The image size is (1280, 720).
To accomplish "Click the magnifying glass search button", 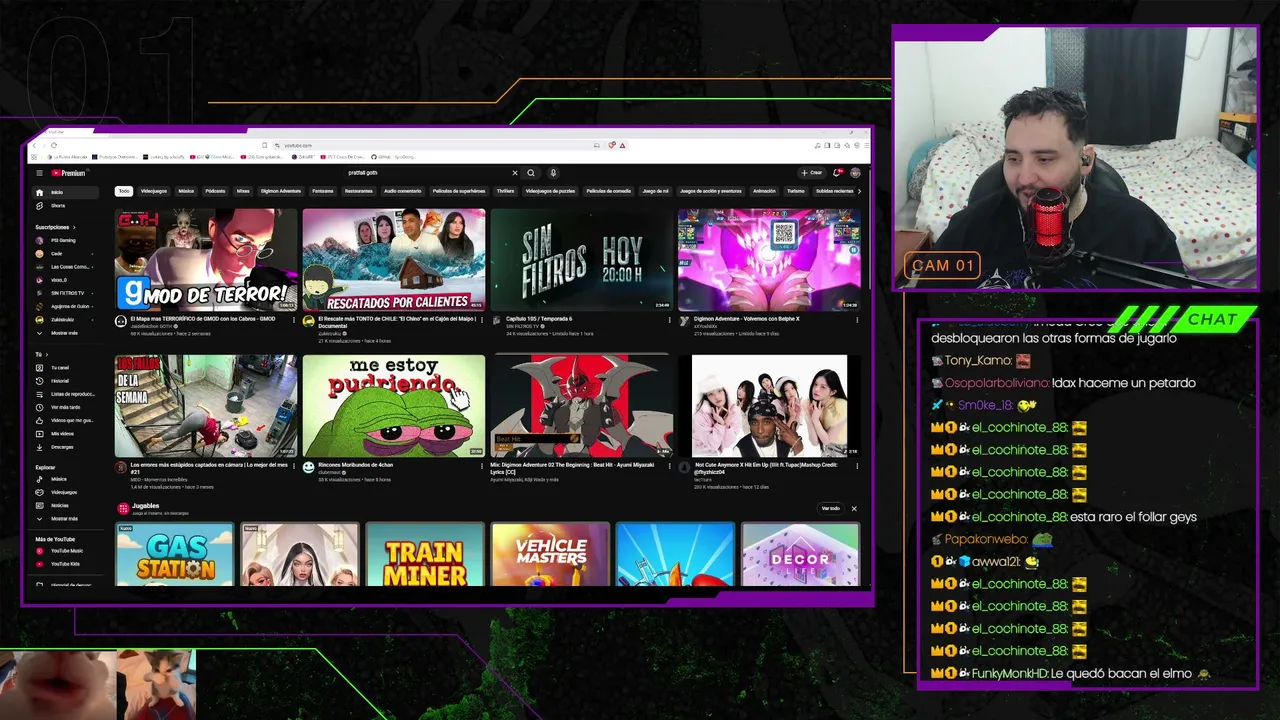I will (x=531, y=173).
